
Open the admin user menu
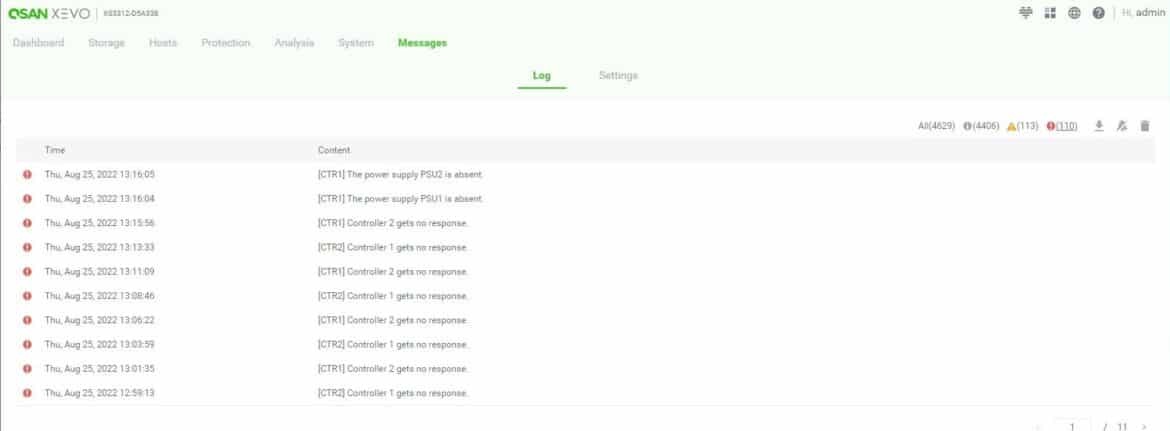1143,13
